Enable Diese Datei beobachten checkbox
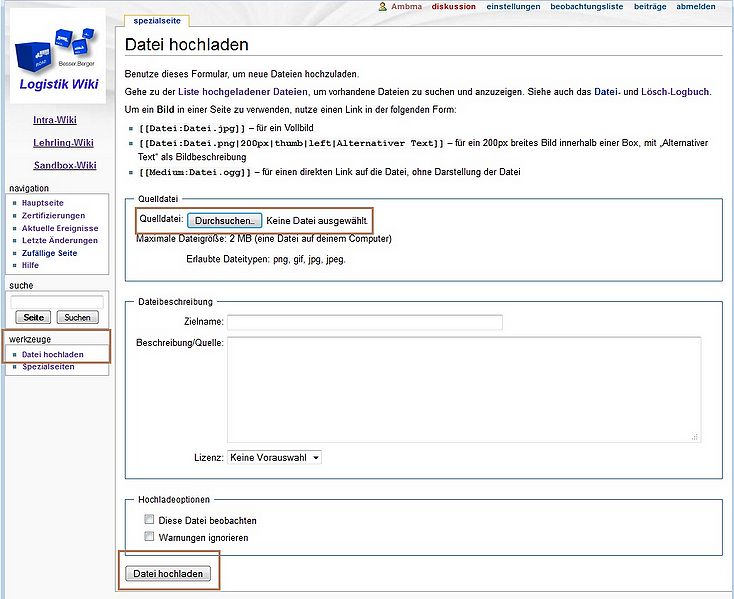This screenshot has width=734, height=599. click(x=149, y=519)
